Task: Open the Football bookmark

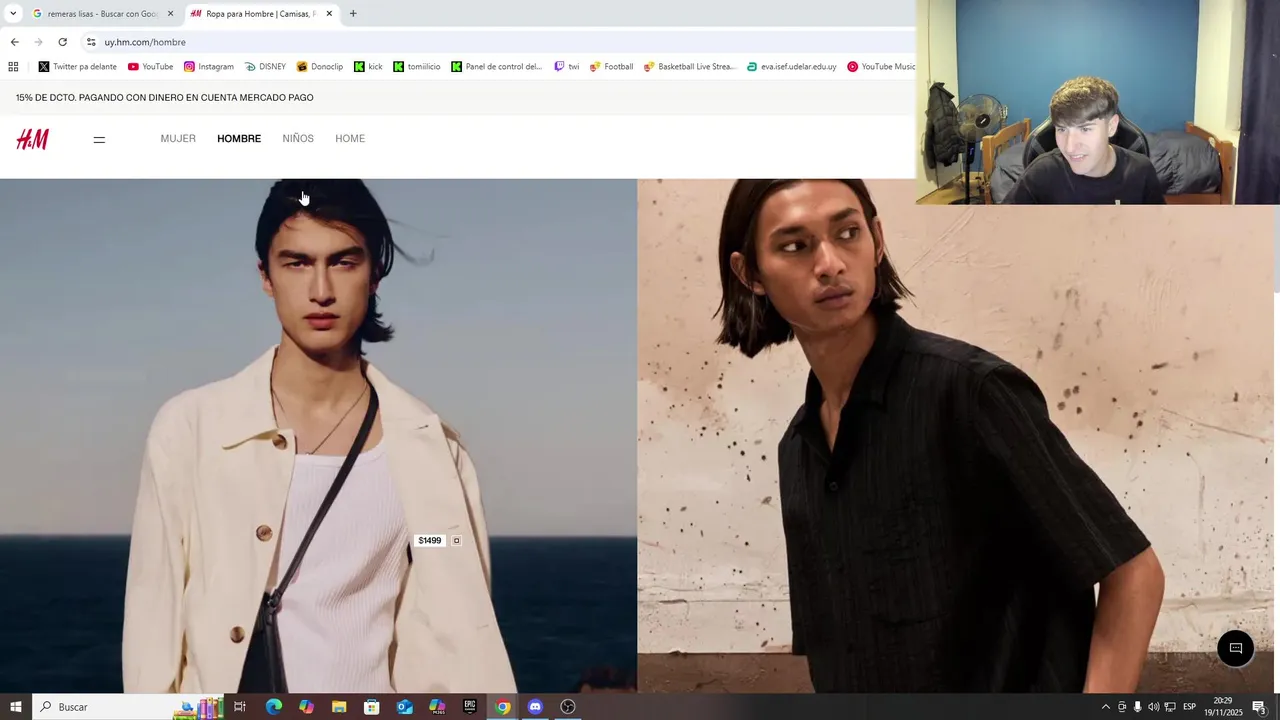Action: point(611,67)
